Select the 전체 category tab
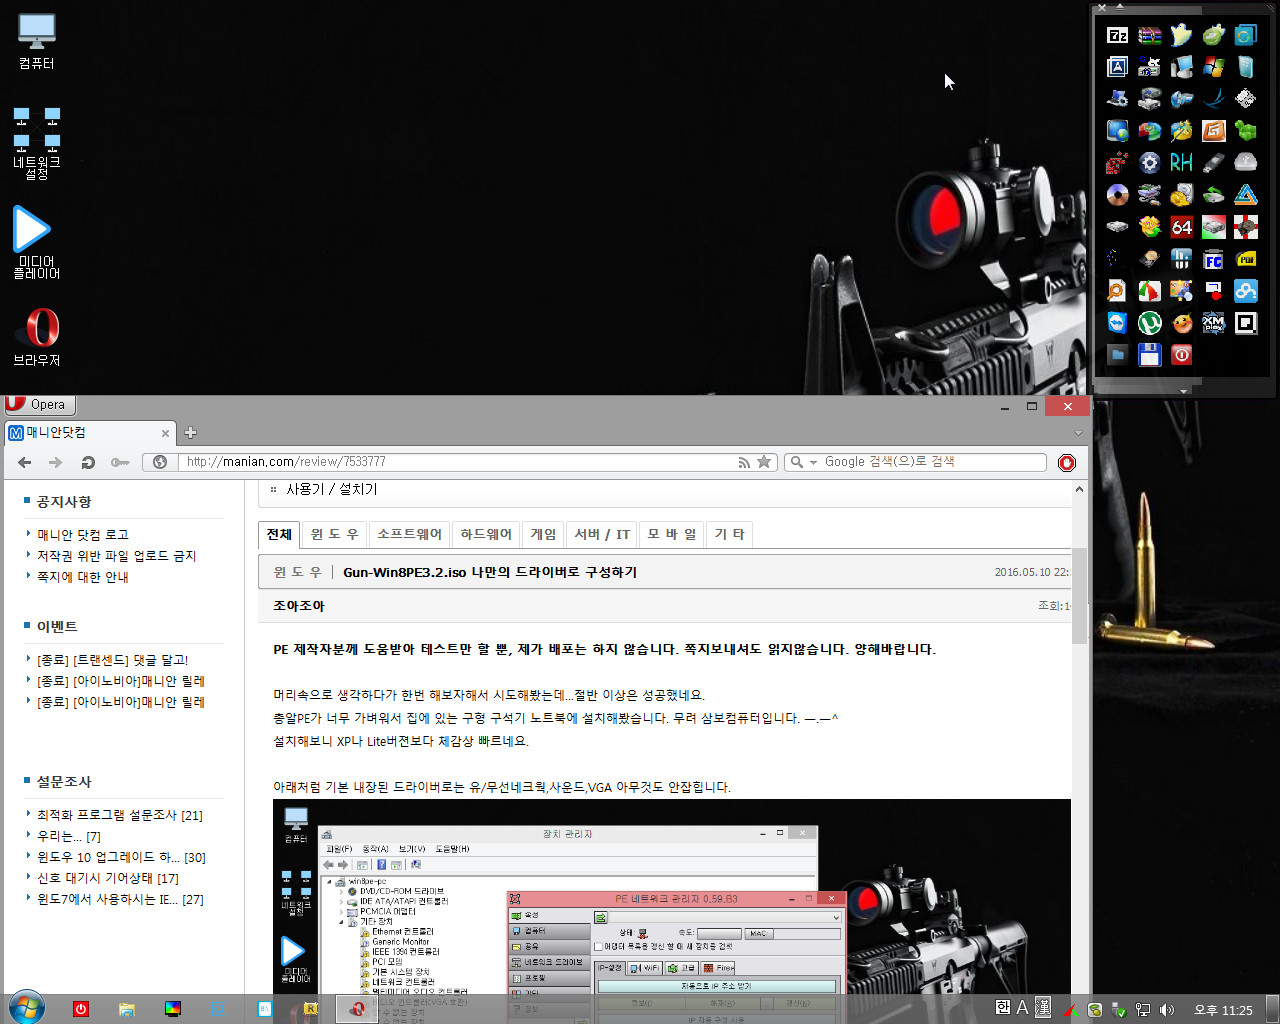 (279, 534)
